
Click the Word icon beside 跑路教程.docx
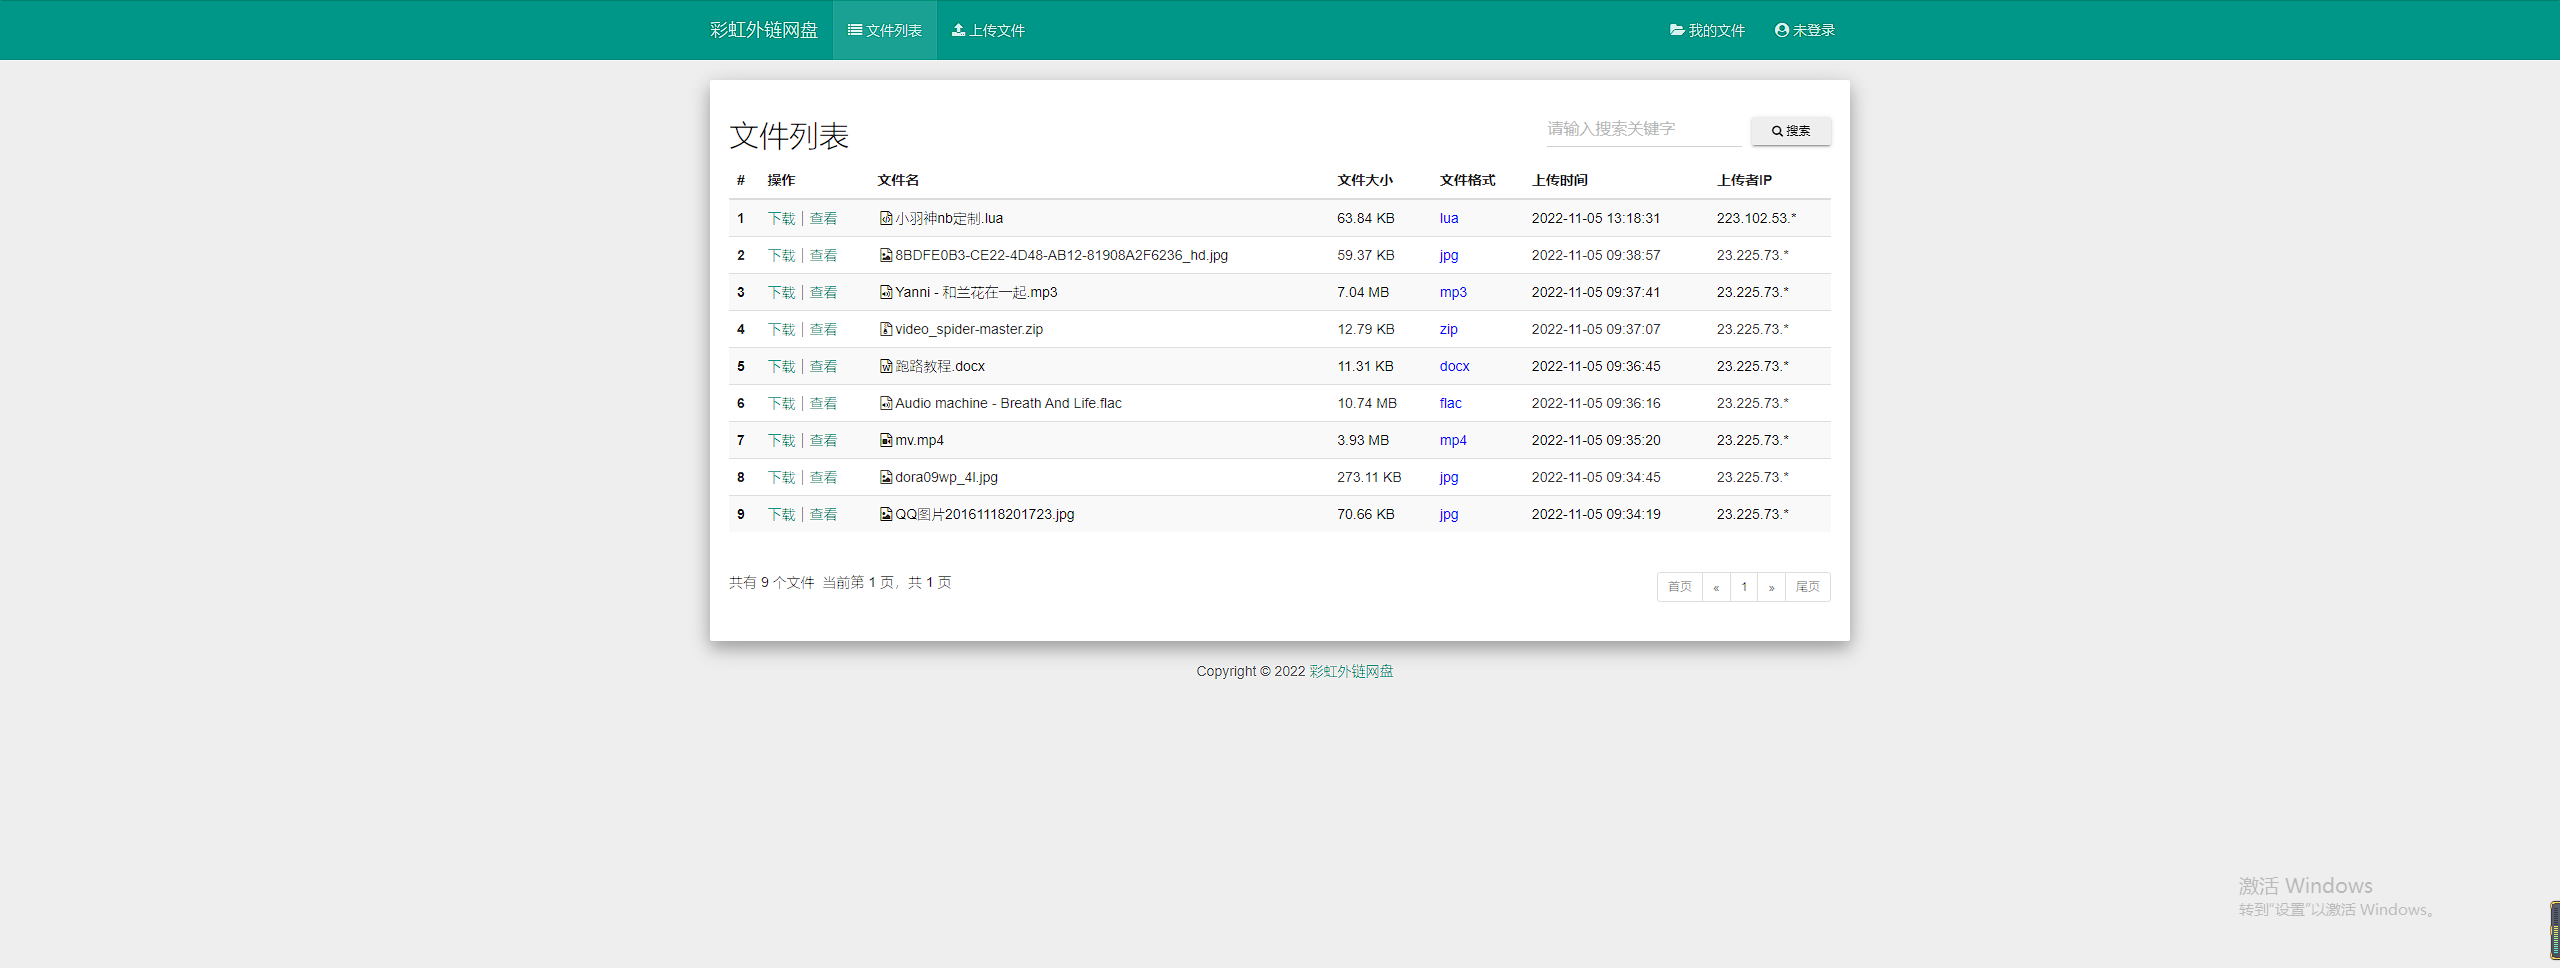pos(885,366)
